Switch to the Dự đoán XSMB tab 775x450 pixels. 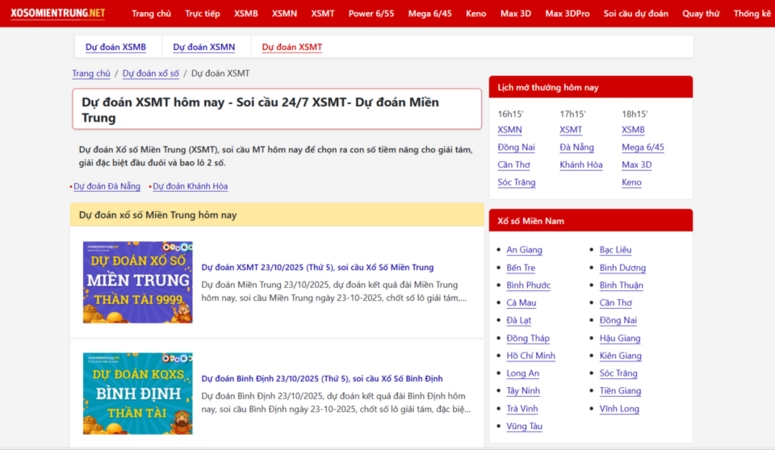pos(115,47)
